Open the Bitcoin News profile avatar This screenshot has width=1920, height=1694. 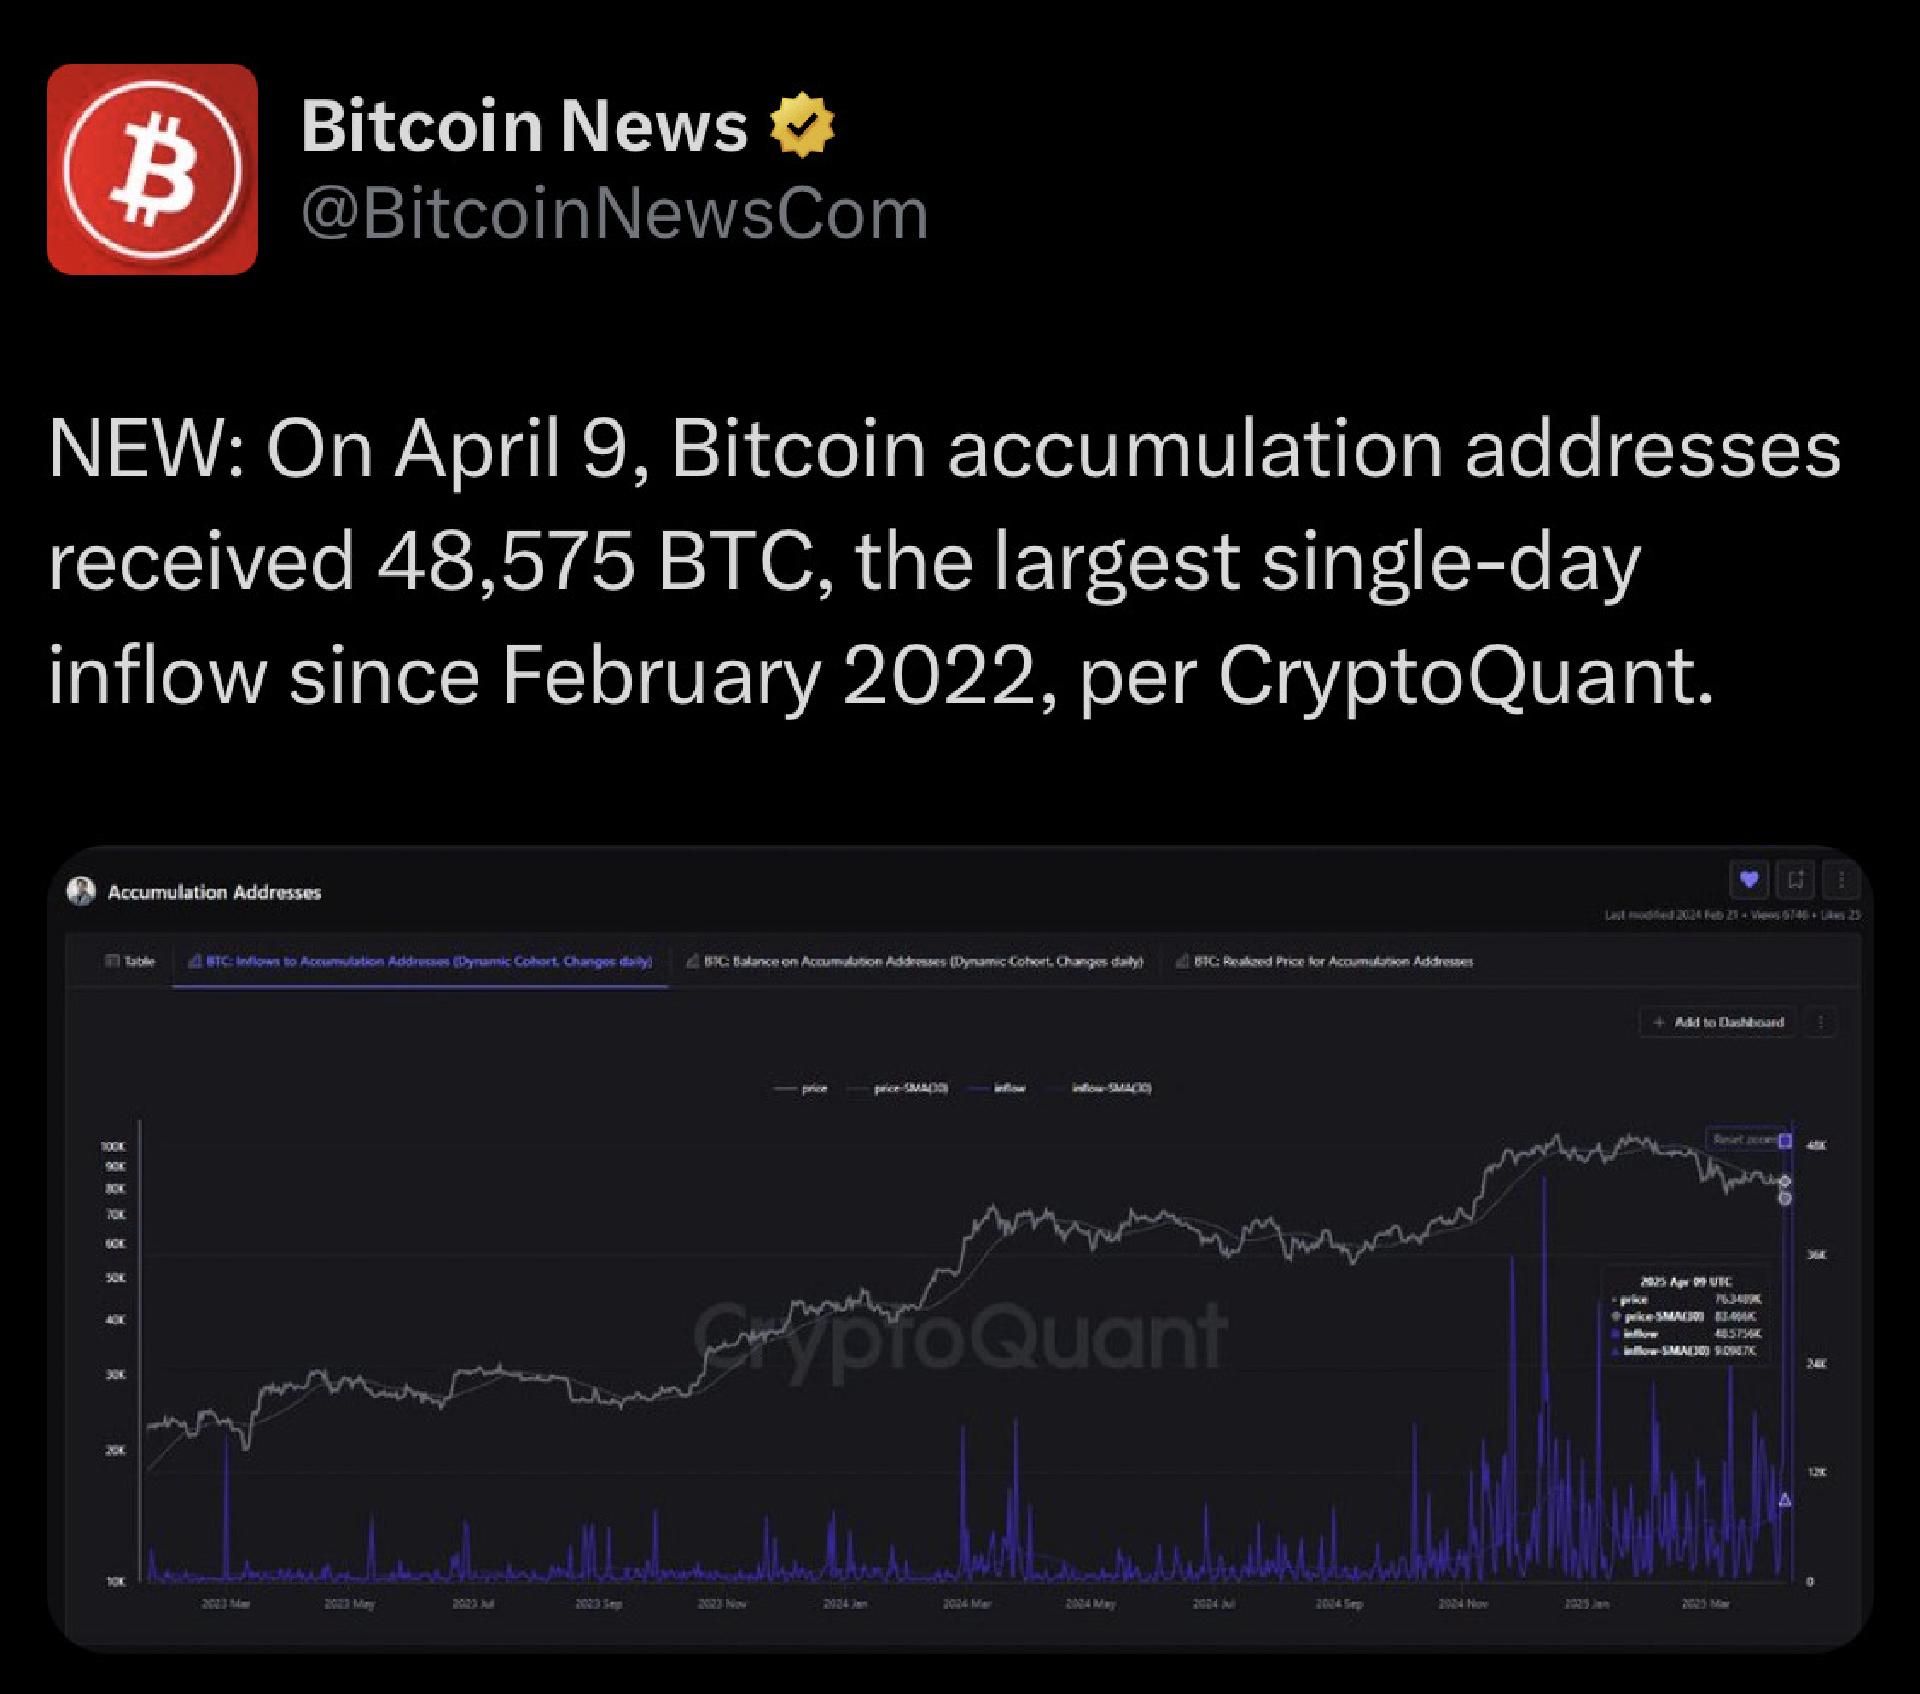coord(152,169)
